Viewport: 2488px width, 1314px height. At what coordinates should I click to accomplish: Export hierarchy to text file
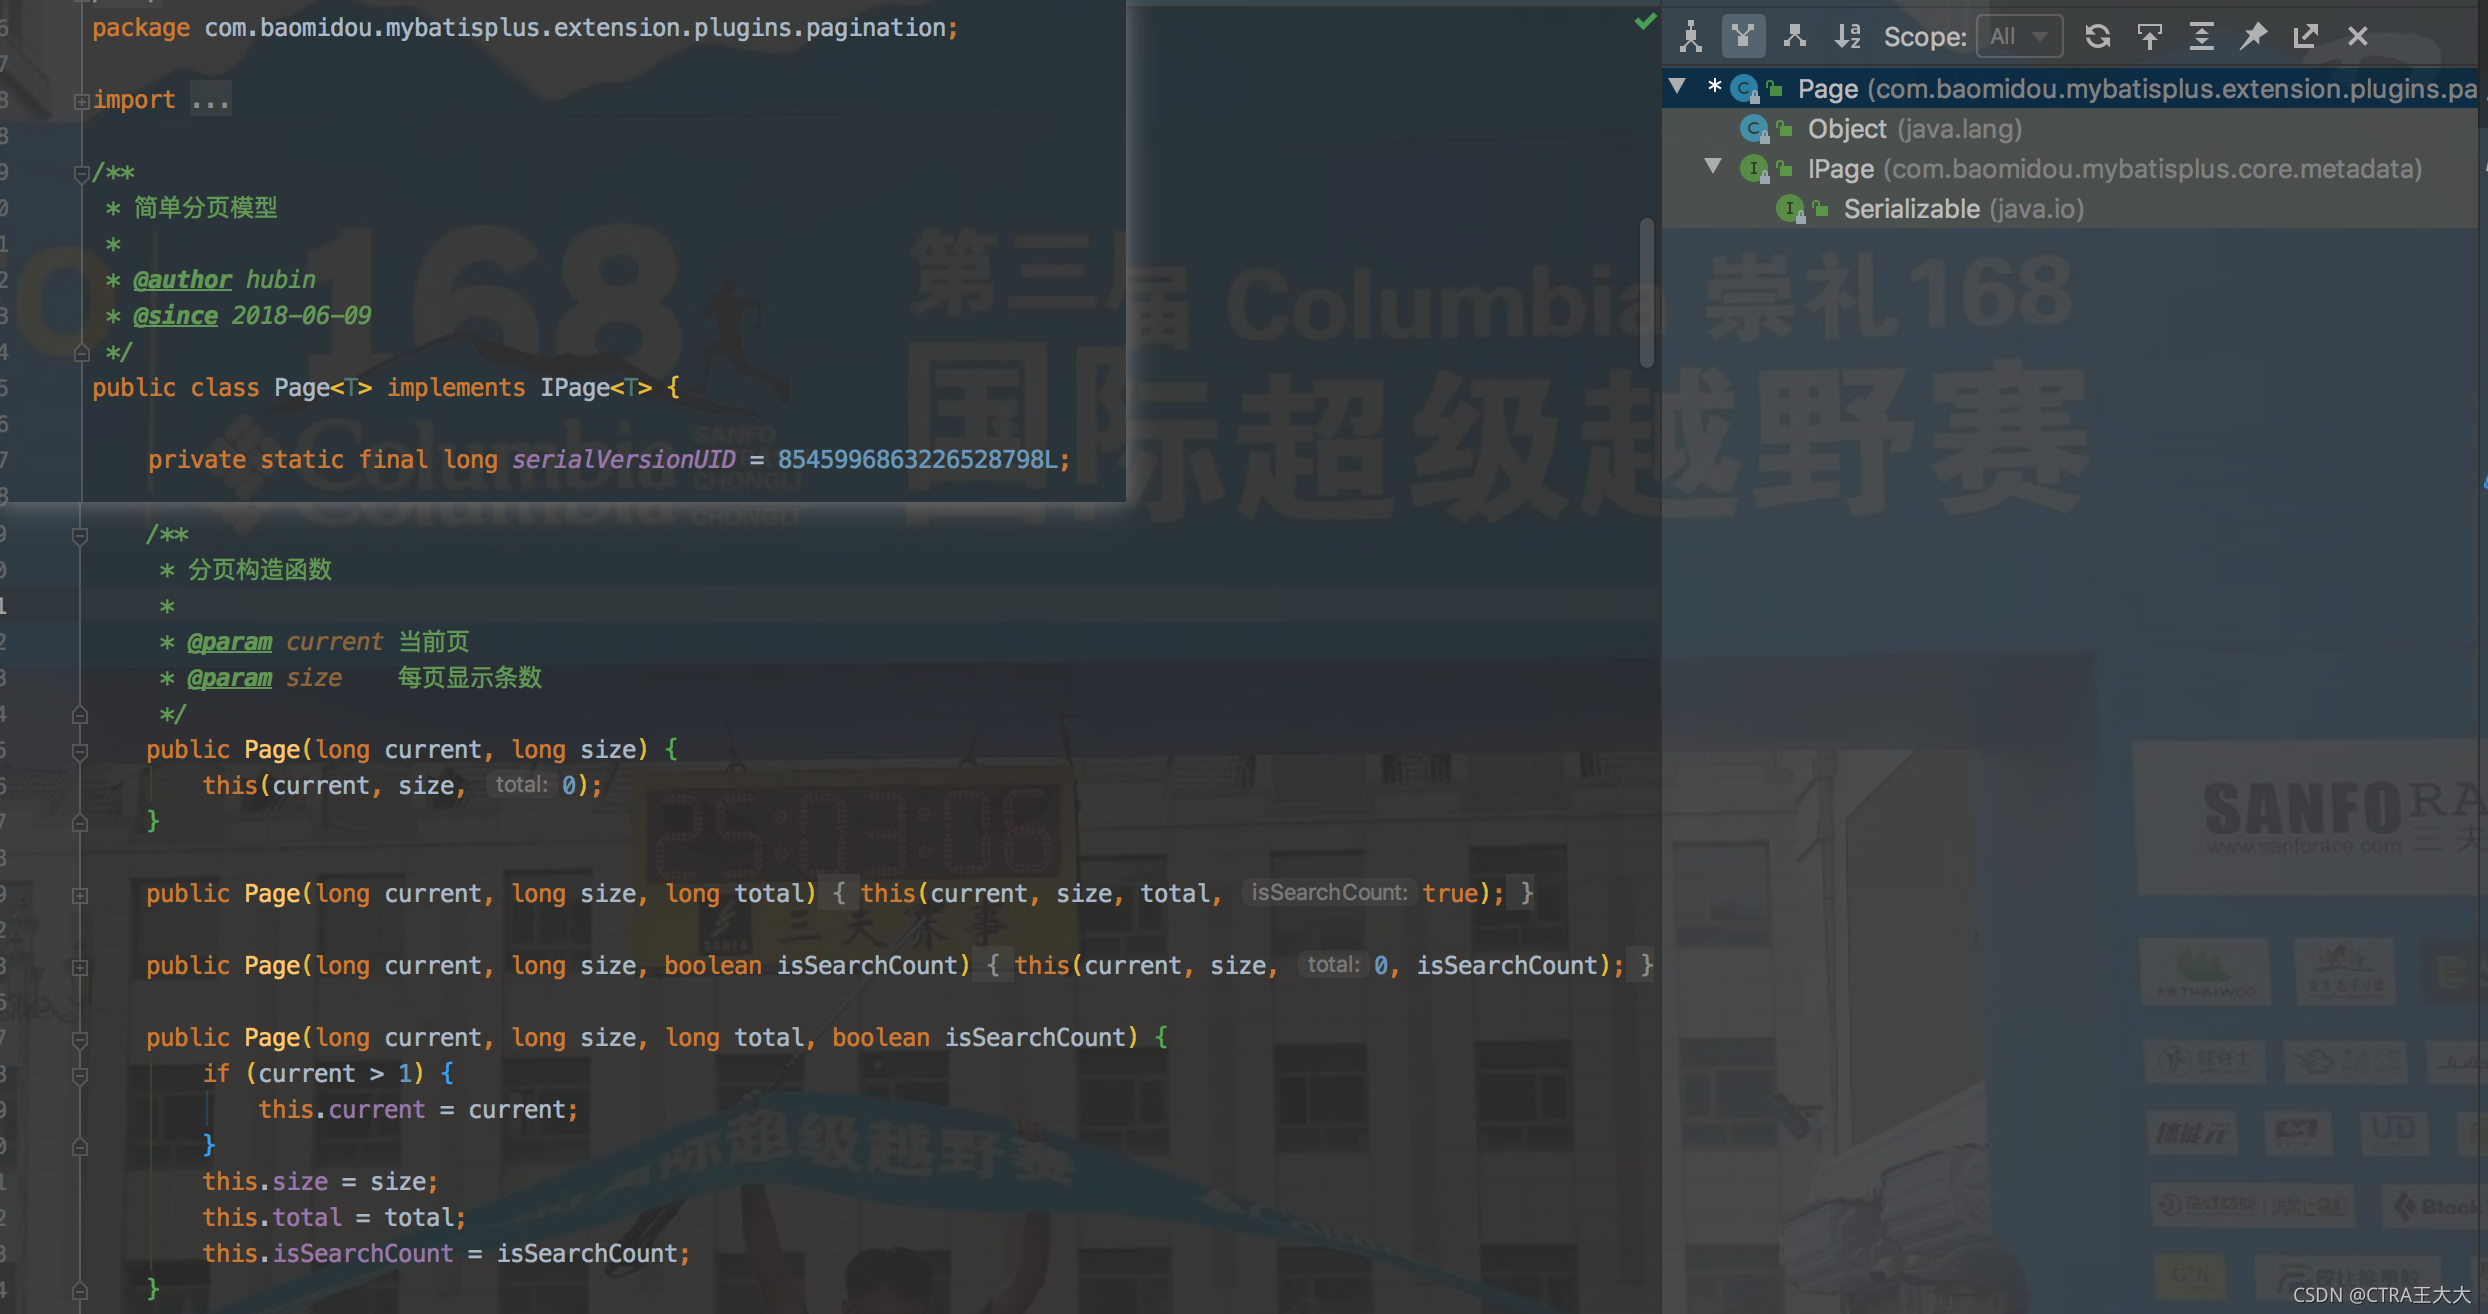(x=2306, y=37)
